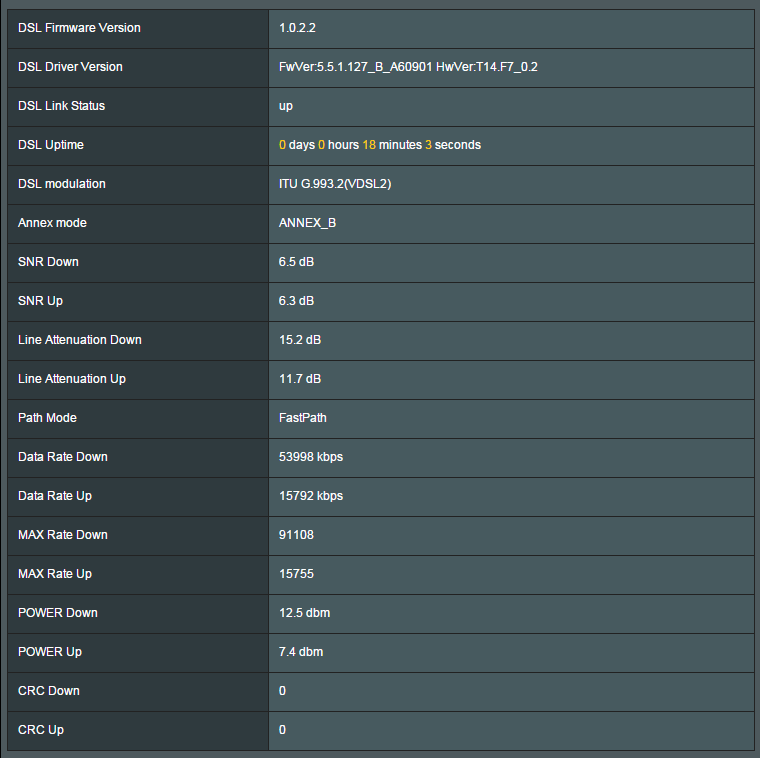This screenshot has width=760, height=758.
Task: Click the ANNEX_B annex mode value
Action: click(307, 223)
